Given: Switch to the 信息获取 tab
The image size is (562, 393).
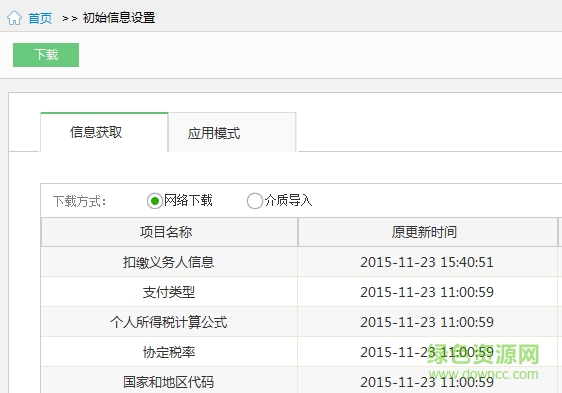Looking at the screenshot, I should point(104,132).
